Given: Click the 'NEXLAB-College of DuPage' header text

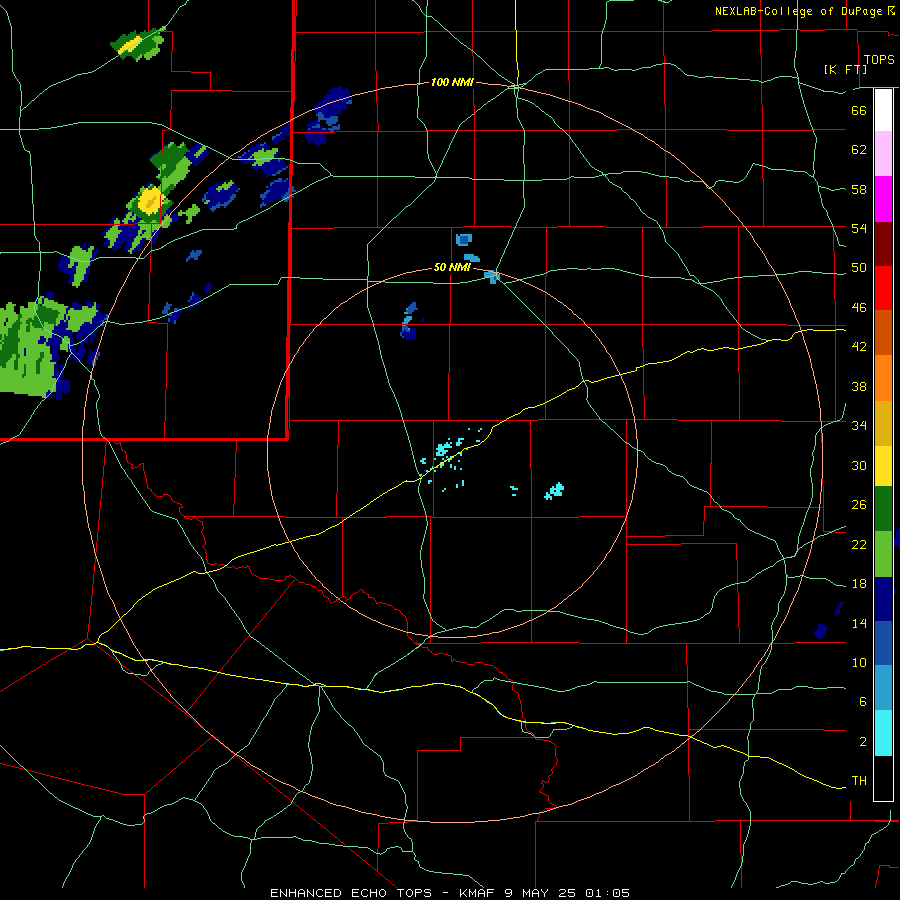Looking at the screenshot, I should pos(800,11).
